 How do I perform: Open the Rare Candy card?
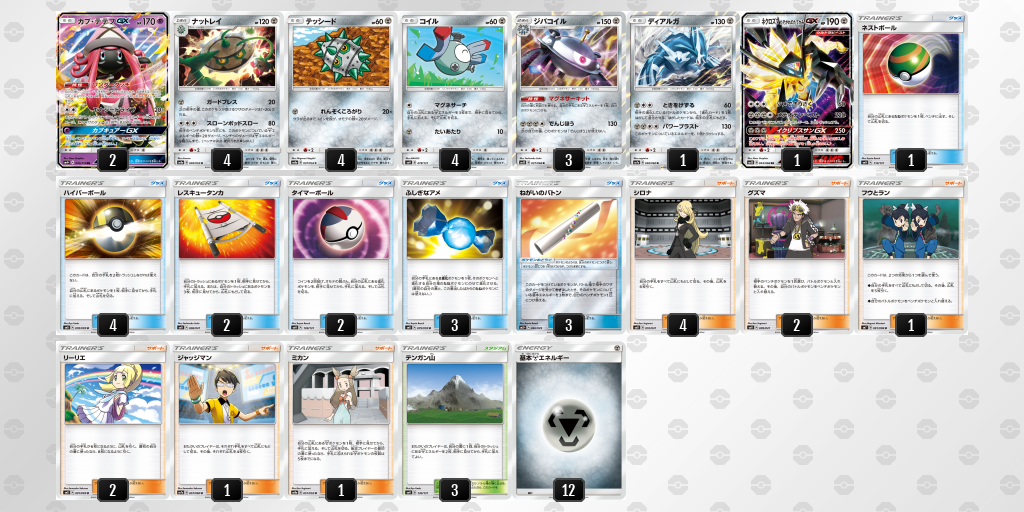[x=454, y=255]
